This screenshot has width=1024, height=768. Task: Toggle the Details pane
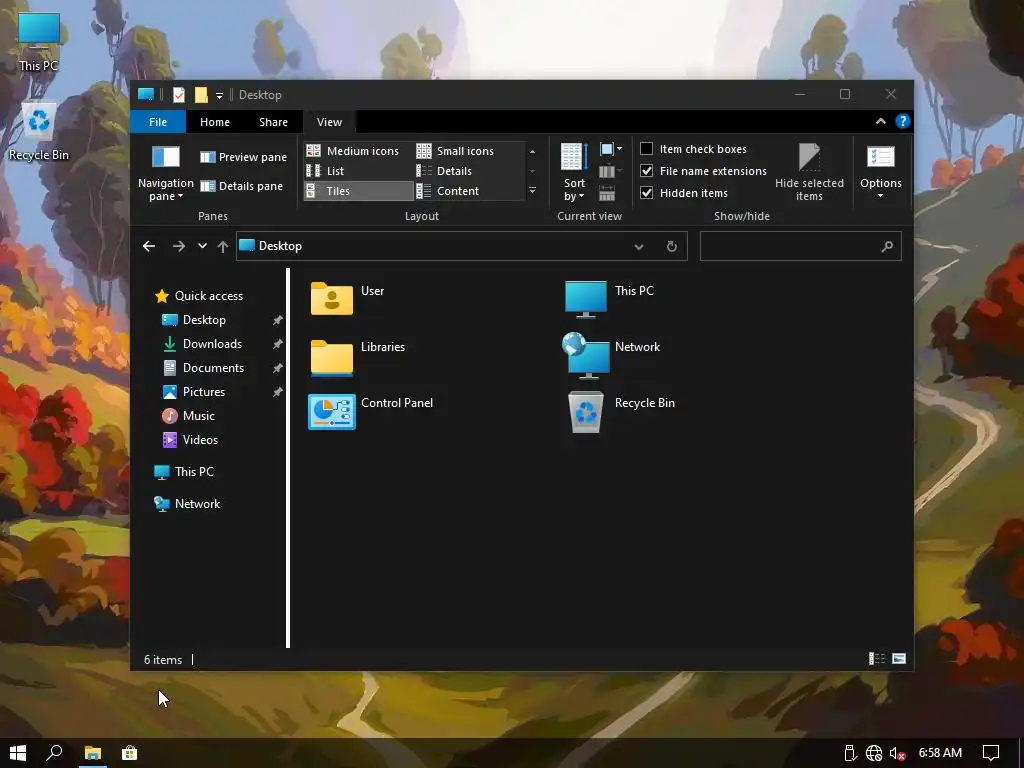coord(242,186)
